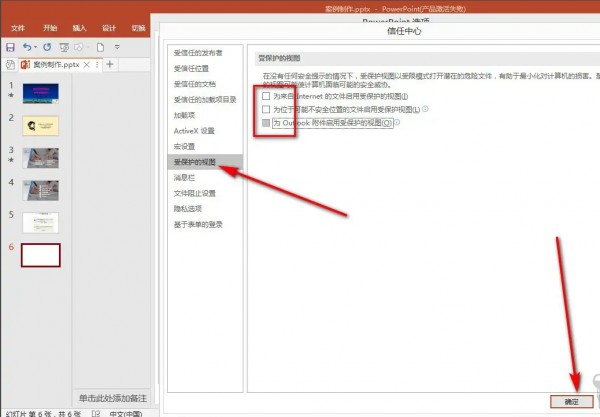Click transition star icon under slide 1
The image size is (600, 417).
11,95
